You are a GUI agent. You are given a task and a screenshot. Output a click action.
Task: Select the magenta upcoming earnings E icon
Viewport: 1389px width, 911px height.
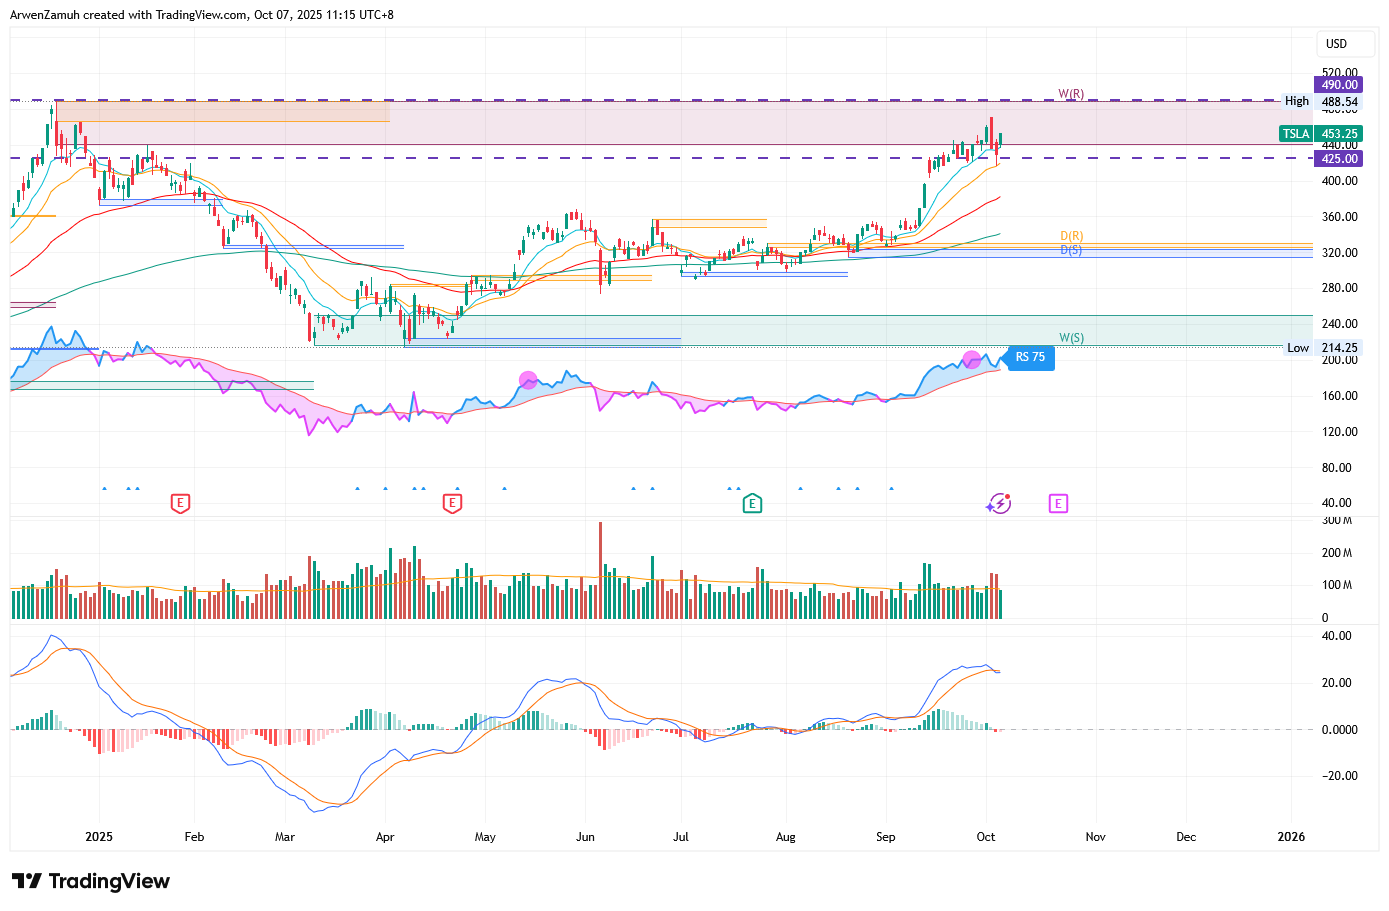1058,503
